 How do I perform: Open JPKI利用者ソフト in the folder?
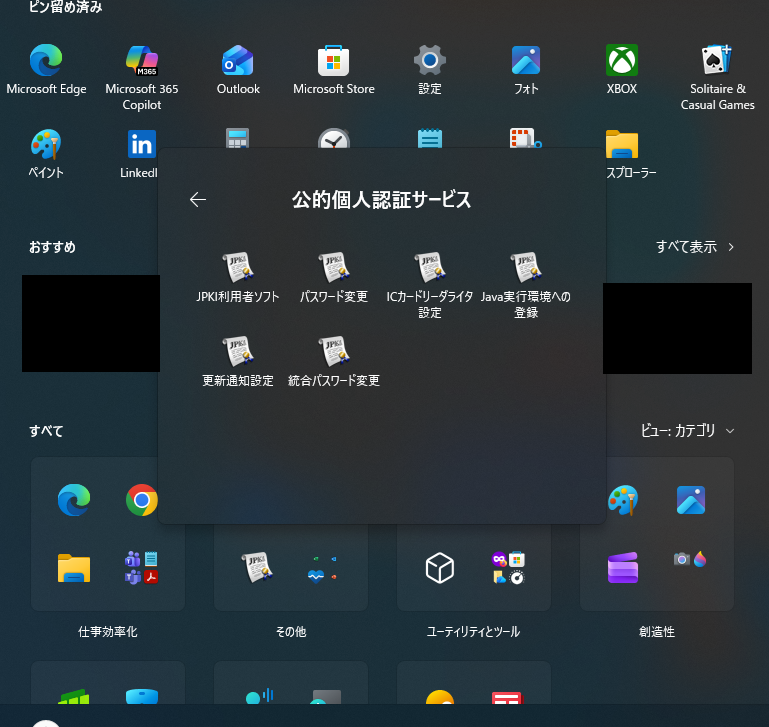[x=238, y=278]
